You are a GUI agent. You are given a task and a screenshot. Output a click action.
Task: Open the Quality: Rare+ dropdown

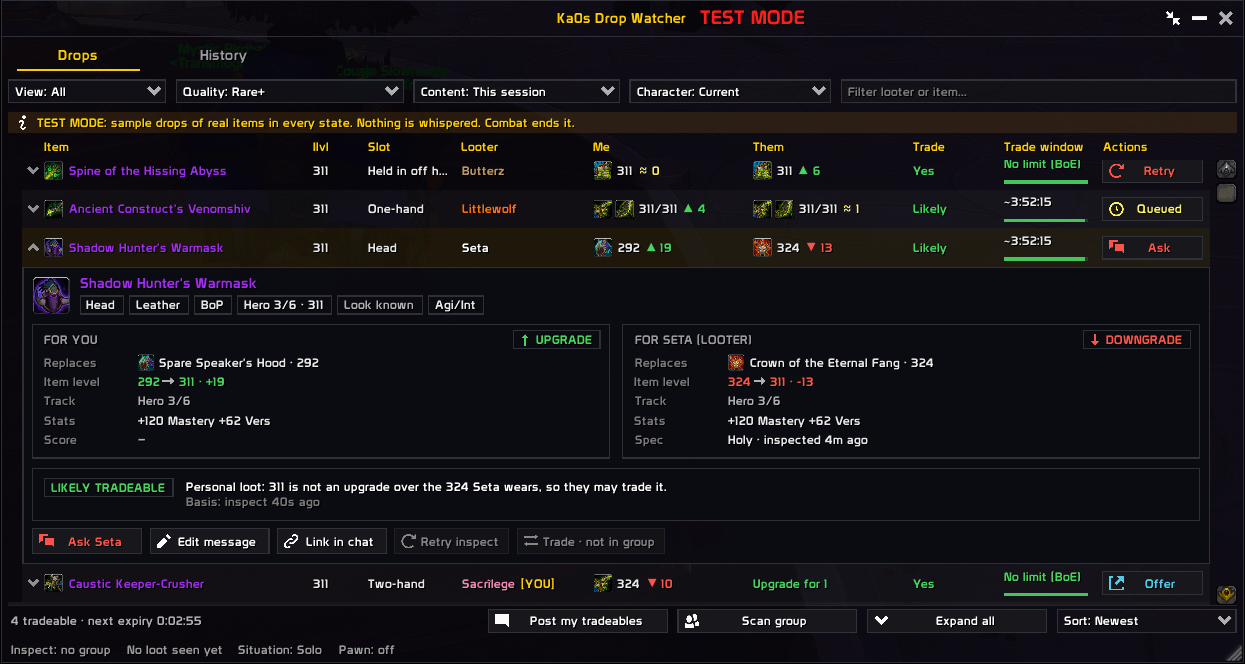point(290,91)
